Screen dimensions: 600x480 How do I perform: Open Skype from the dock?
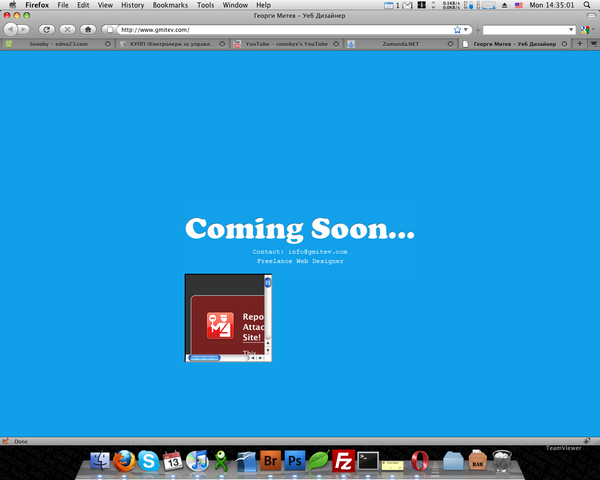coord(148,461)
